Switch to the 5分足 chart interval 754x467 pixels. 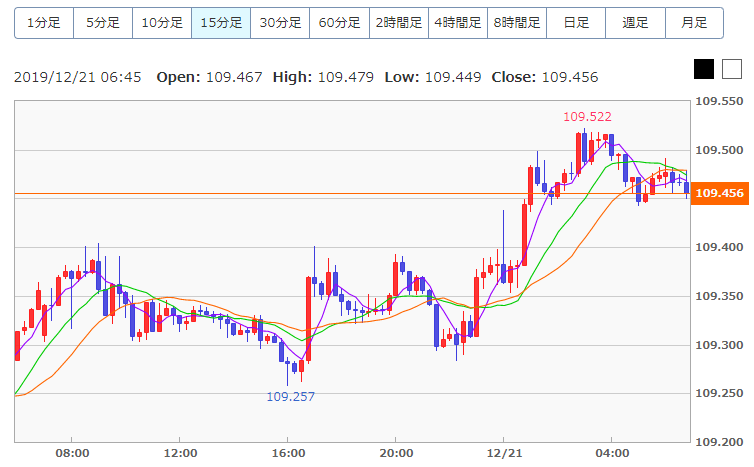(x=103, y=22)
